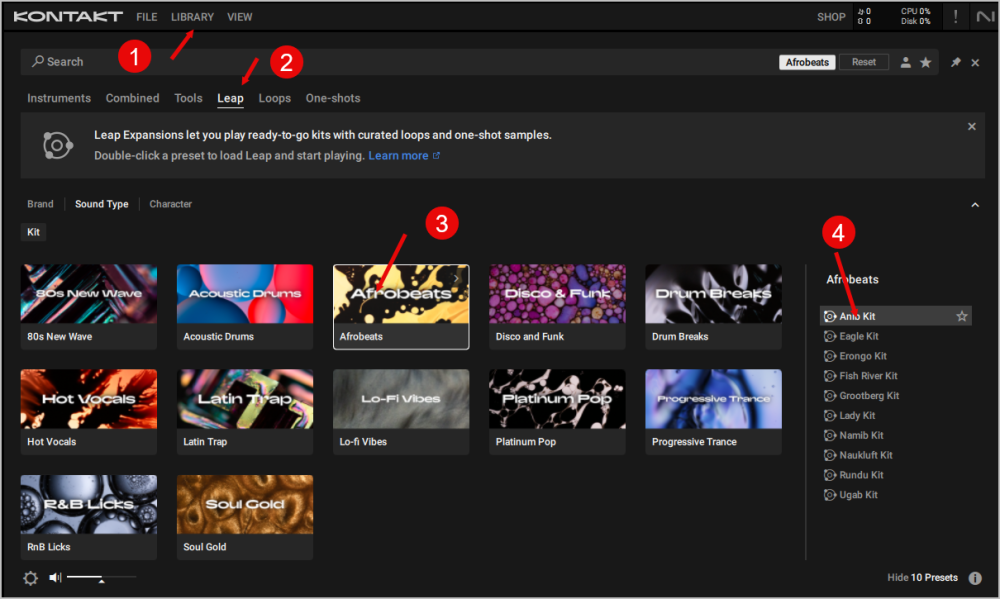This screenshot has width=1000, height=599.
Task: Select the Eagle Kit preset
Action: (x=858, y=336)
